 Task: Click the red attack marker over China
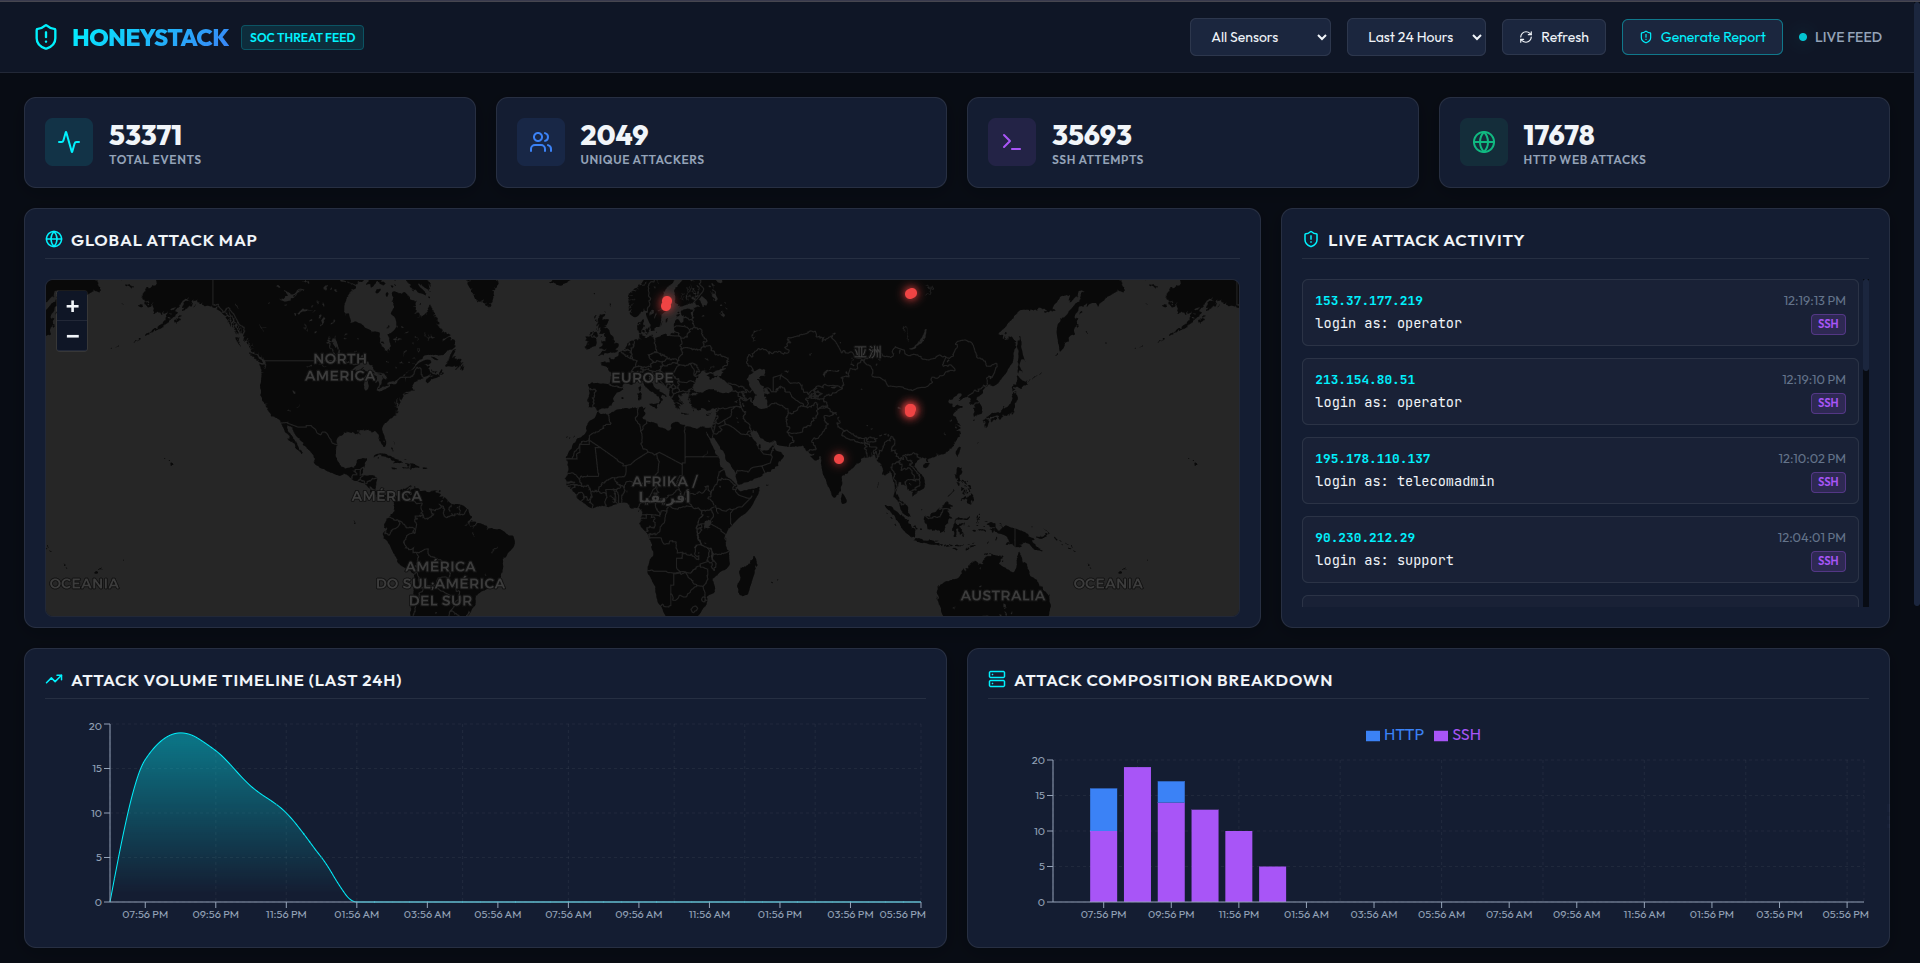coord(910,410)
